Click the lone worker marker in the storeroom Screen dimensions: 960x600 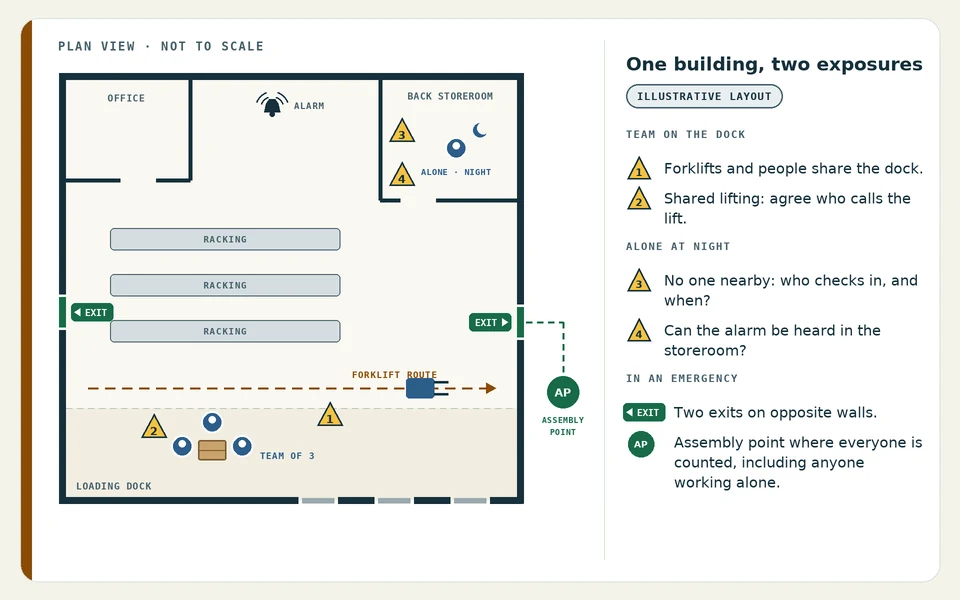(x=456, y=148)
